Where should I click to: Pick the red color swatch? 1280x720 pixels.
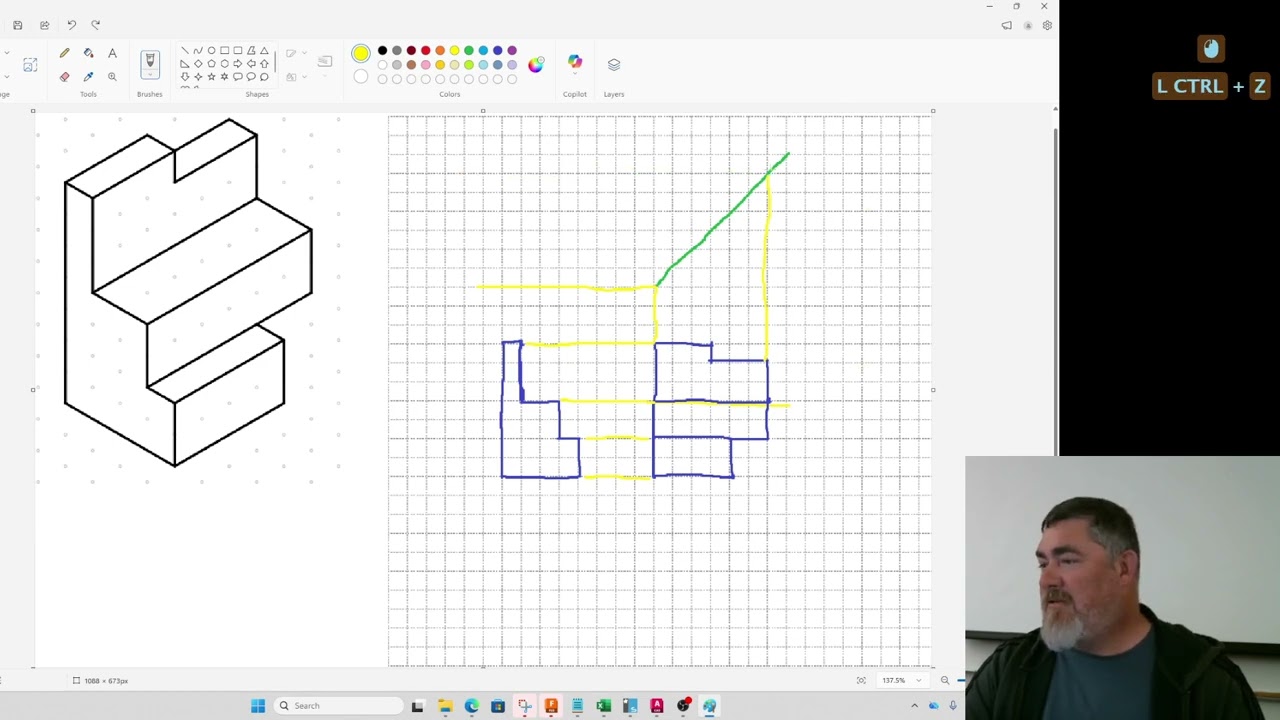point(425,50)
